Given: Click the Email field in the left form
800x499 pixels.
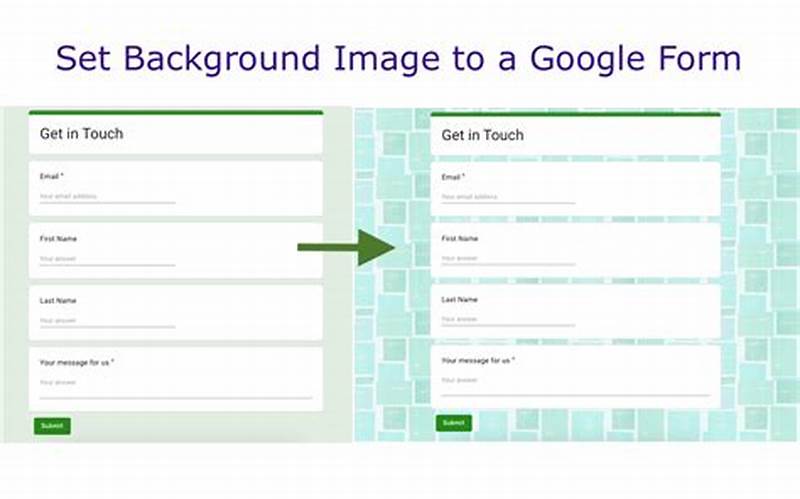Looking at the screenshot, I should [x=108, y=196].
